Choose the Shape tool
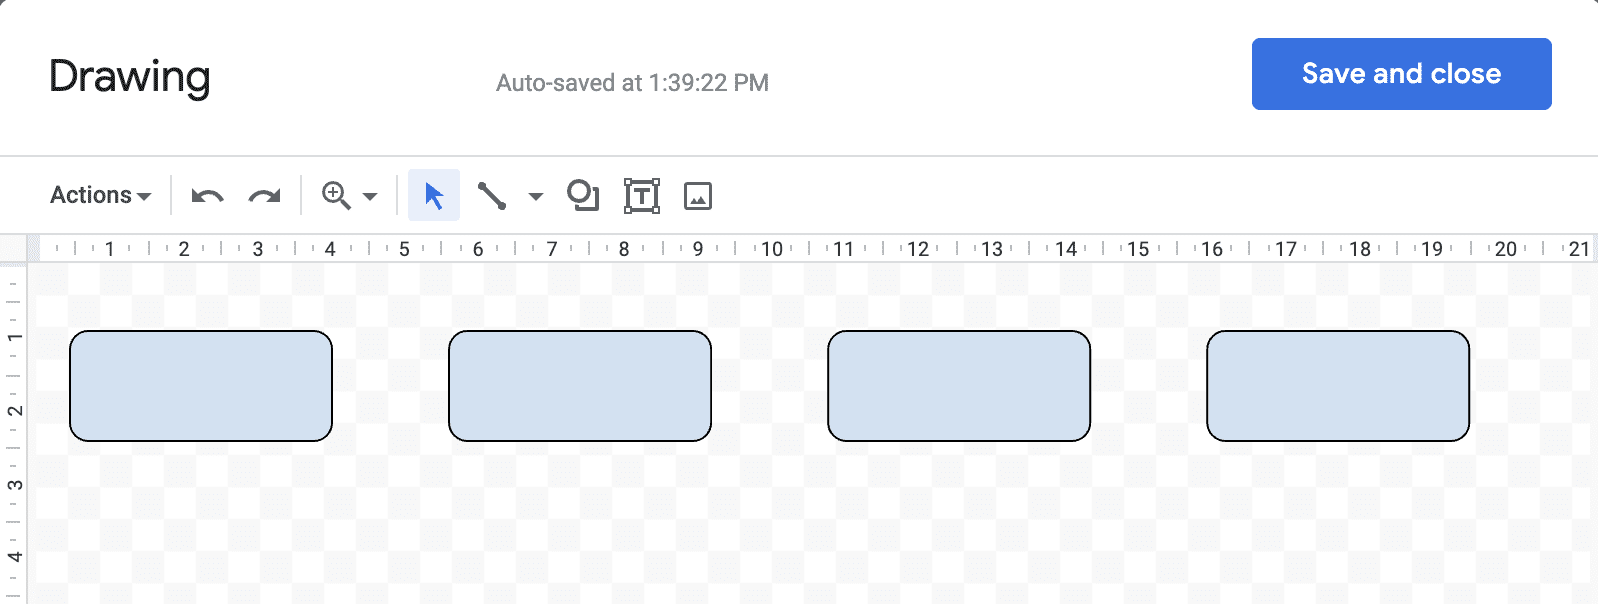 (x=583, y=196)
